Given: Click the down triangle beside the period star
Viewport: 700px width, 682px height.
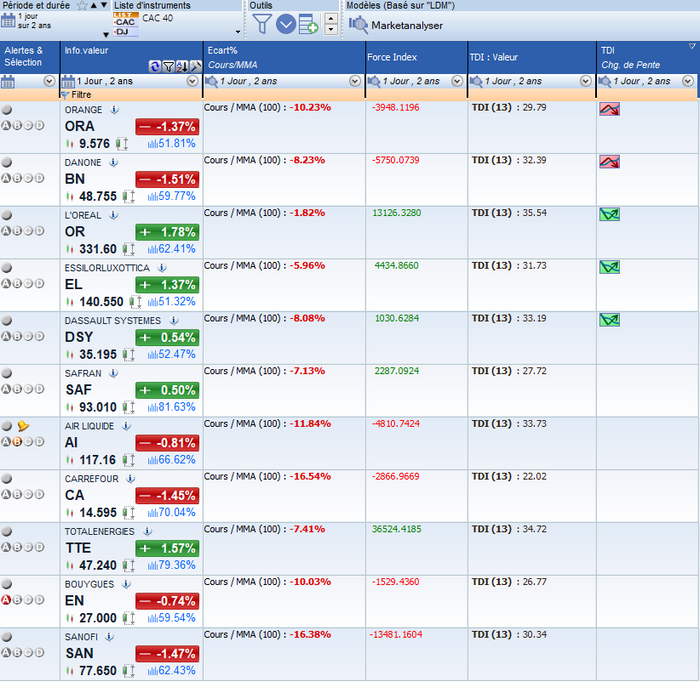Looking at the screenshot, I should 104,5.
